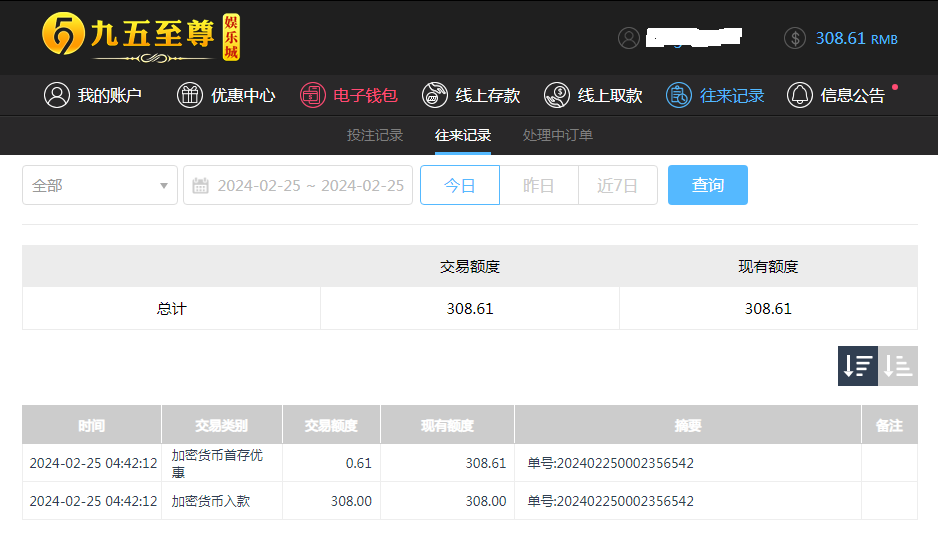This screenshot has height=537, width=938.
Task: Click the 线上存款 deposit icon
Action: pos(434,95)
